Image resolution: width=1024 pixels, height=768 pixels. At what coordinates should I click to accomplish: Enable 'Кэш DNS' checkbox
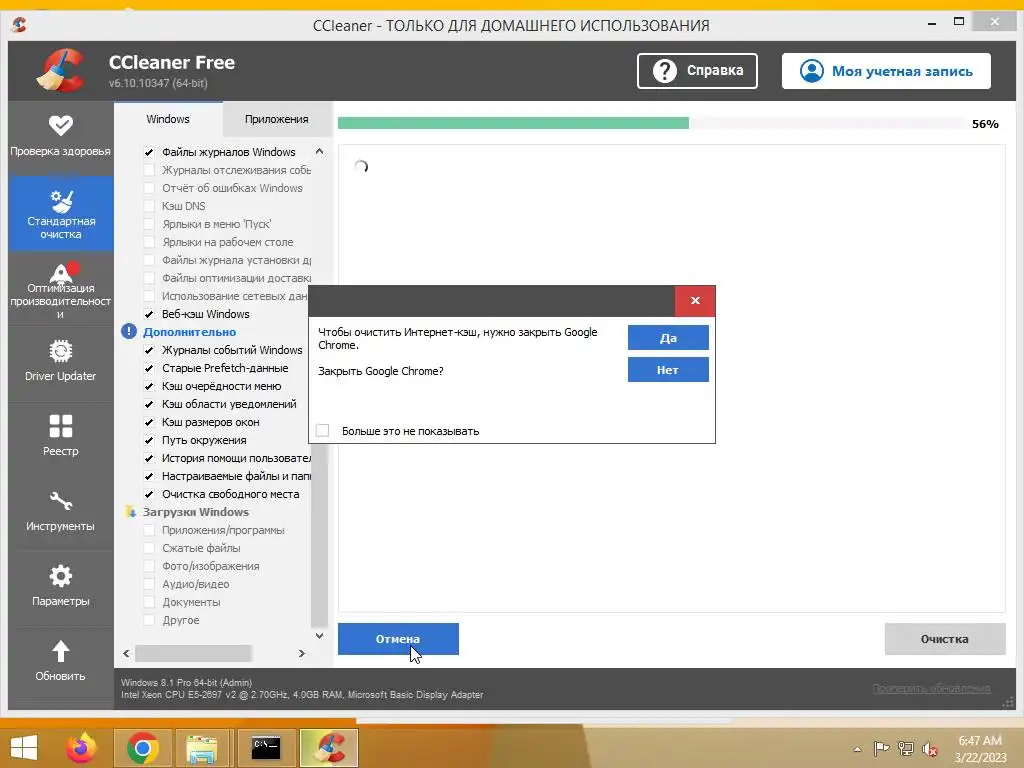(x=149, y=206)
